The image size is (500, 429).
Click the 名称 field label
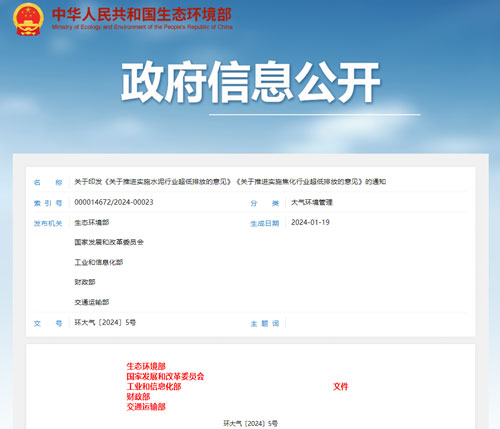(48, 182)
